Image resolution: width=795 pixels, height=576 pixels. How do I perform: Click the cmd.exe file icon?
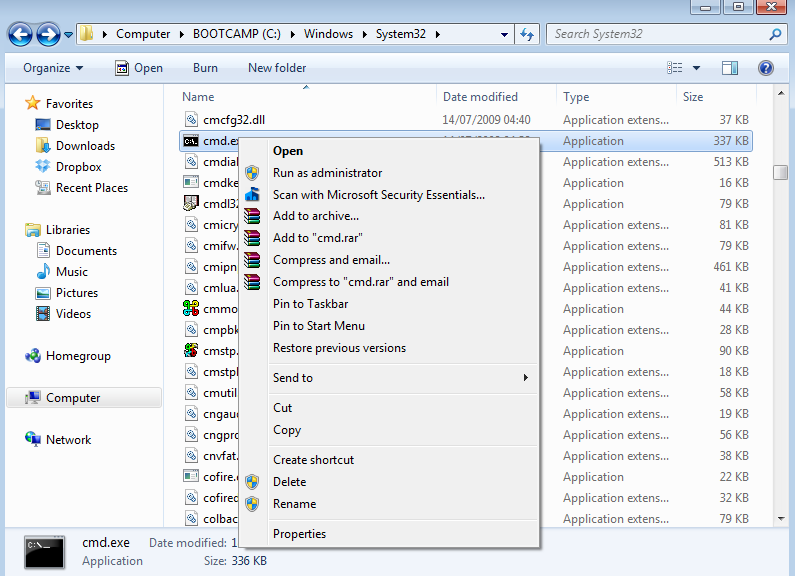191,141
